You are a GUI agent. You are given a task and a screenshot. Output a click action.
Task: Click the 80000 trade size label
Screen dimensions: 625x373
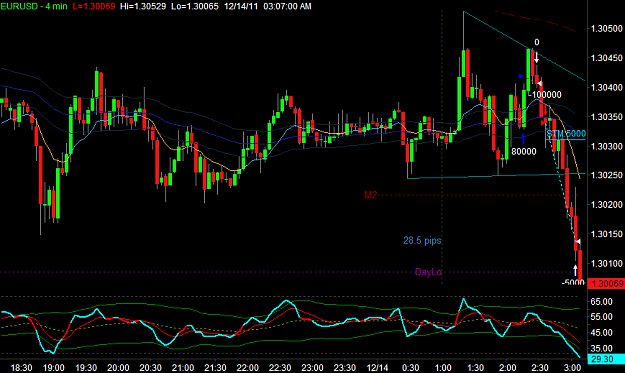click(x=524, y=152)
